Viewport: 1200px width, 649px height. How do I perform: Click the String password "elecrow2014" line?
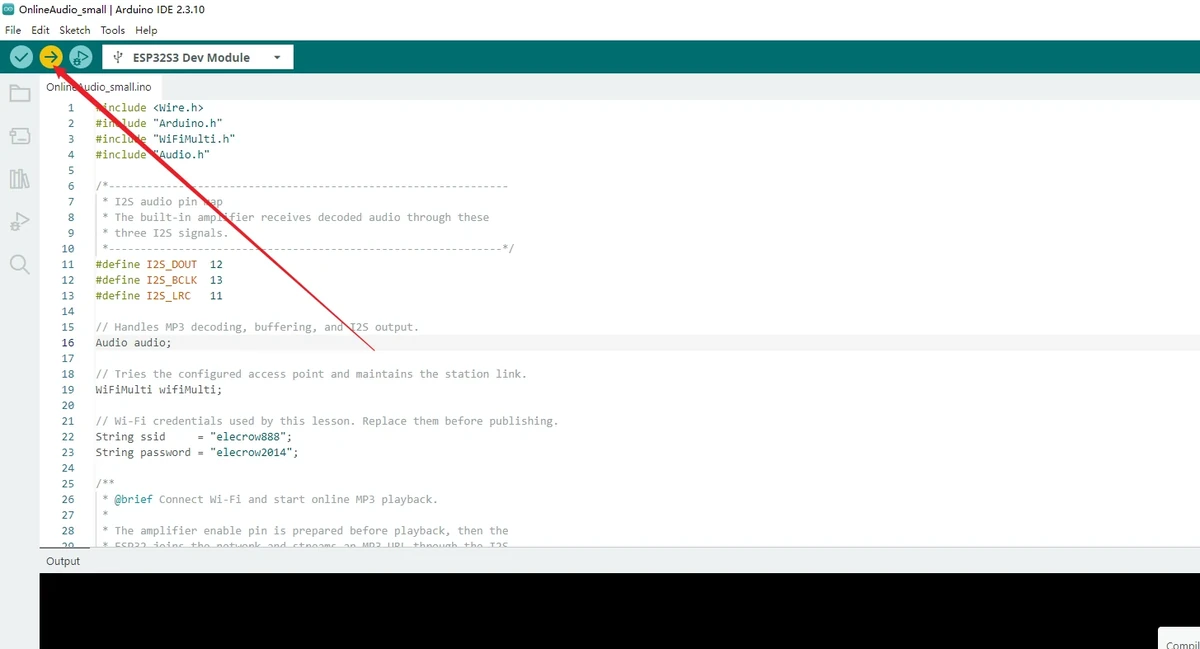tap(197, 452)
